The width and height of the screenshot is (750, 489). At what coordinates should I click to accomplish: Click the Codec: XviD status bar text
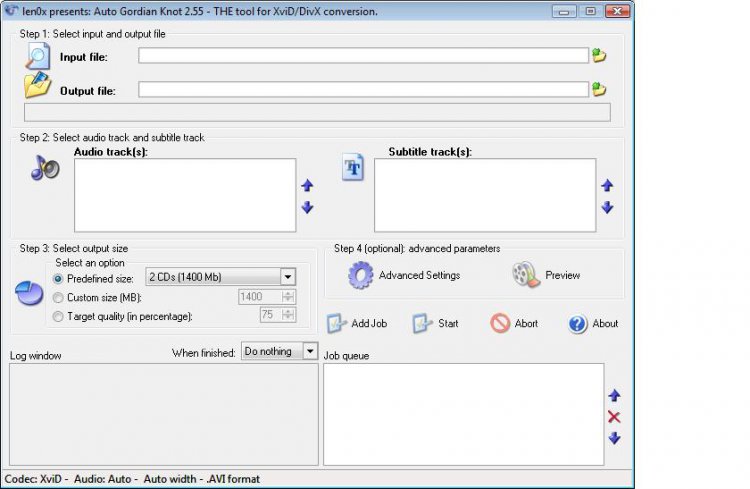[x=33, y=479]
